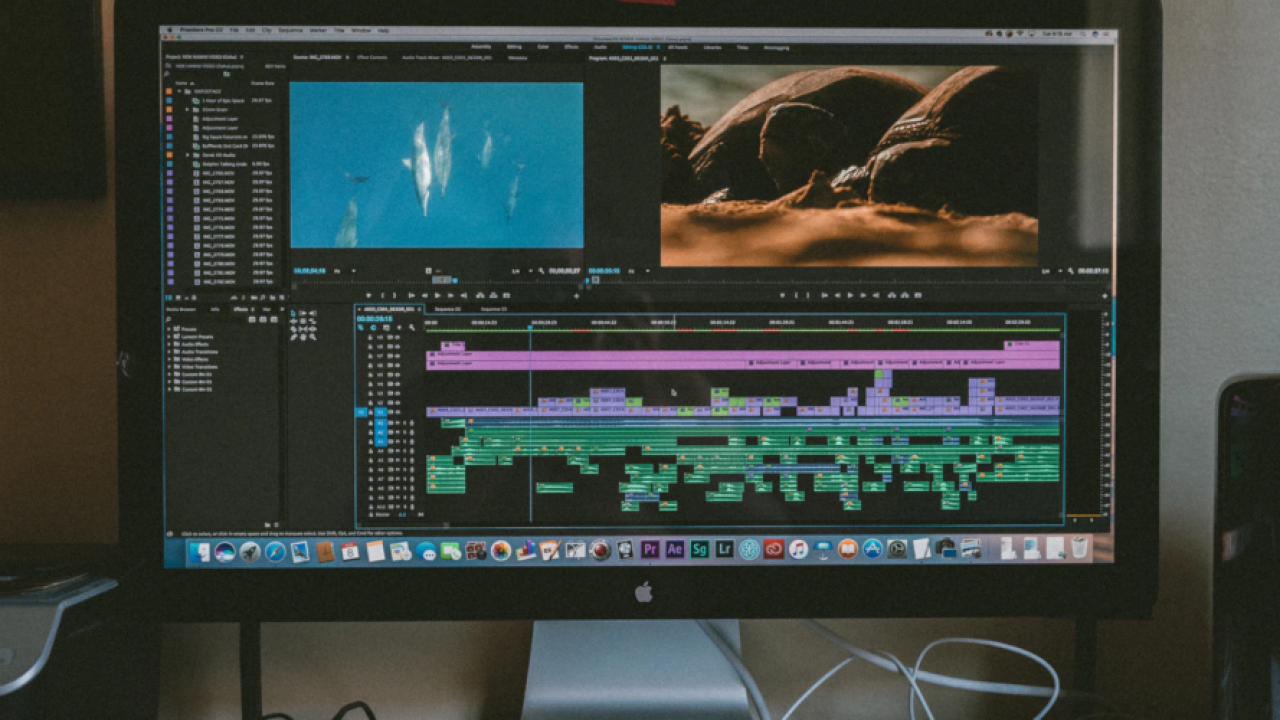Expand the Presets folder in Effects
Screen dimensions: 1280x720
tap(169, 329)
